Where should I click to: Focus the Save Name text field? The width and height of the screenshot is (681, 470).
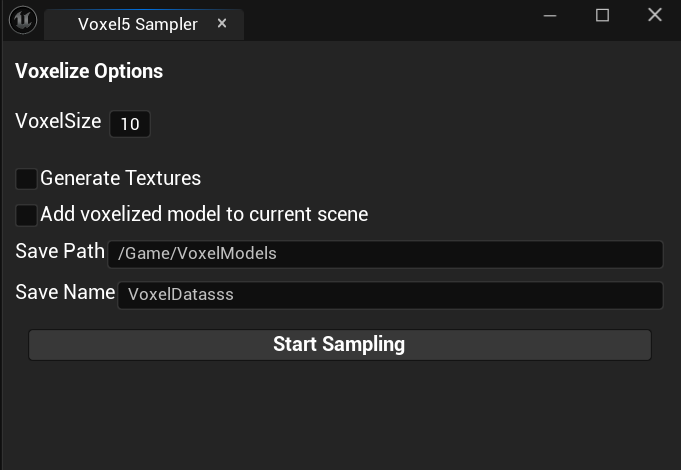390,295
